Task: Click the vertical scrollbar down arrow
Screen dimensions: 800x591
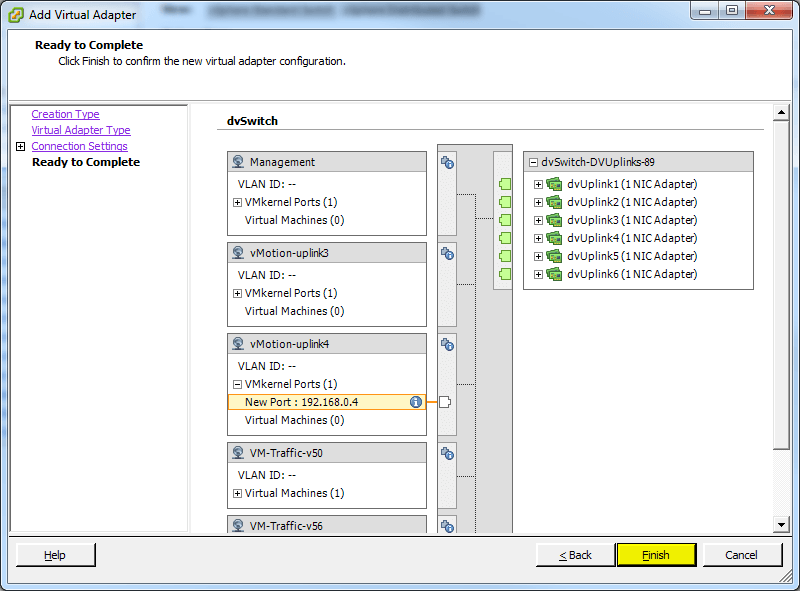Action: [x=782, y=525]
